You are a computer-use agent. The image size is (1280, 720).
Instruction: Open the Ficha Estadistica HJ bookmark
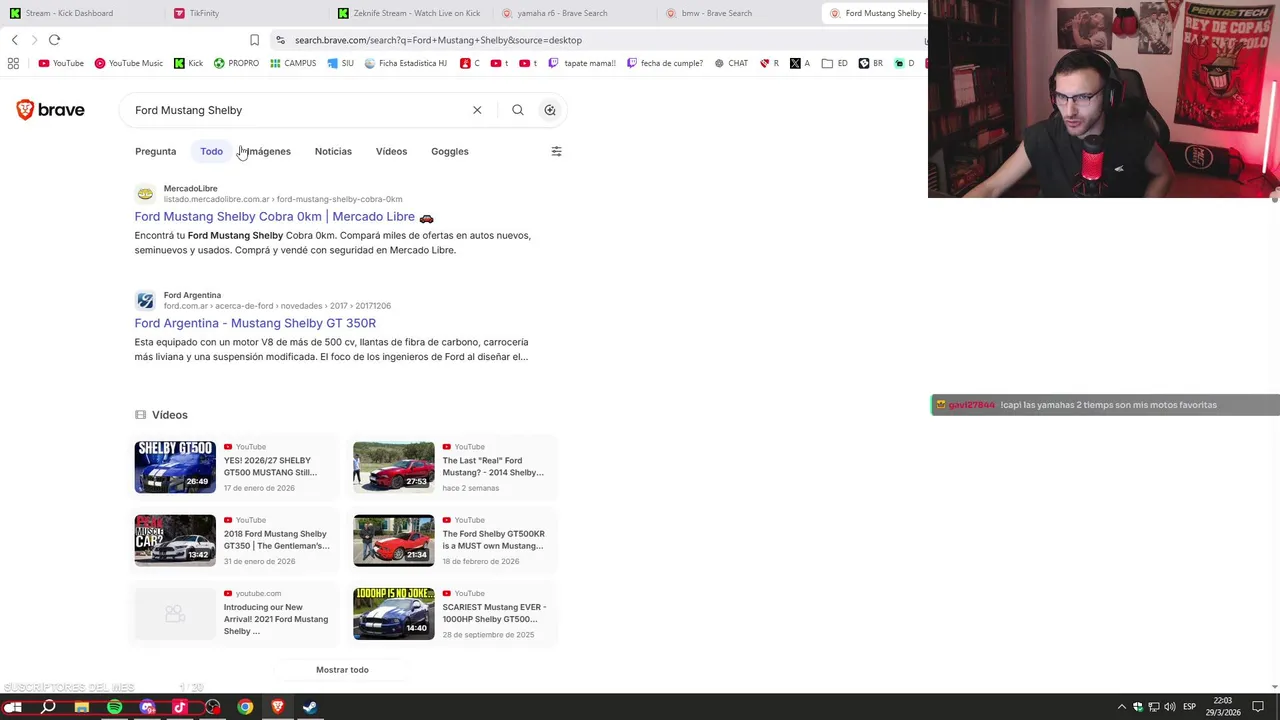pos(406,63)
